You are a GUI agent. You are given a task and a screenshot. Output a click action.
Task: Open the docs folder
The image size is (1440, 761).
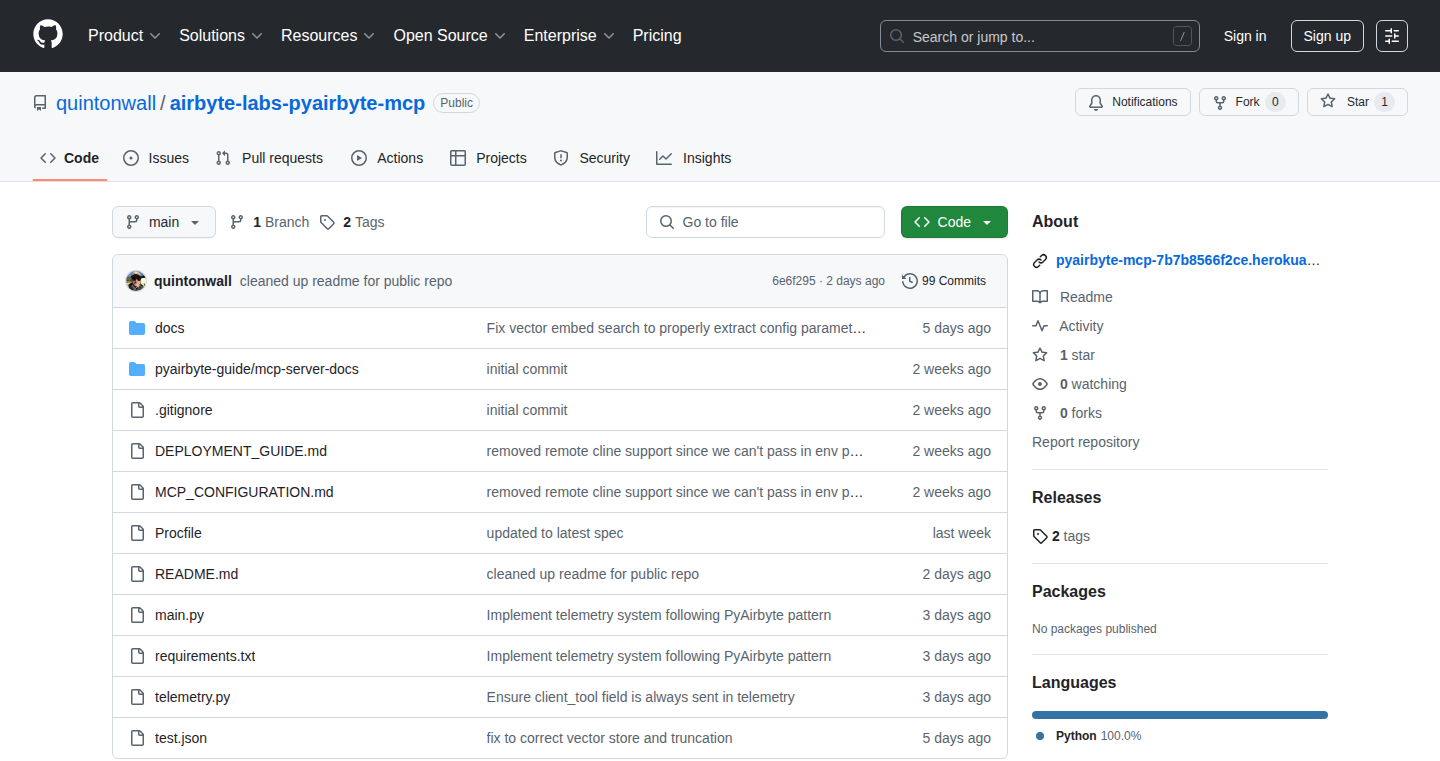click(x=170, y=328)
